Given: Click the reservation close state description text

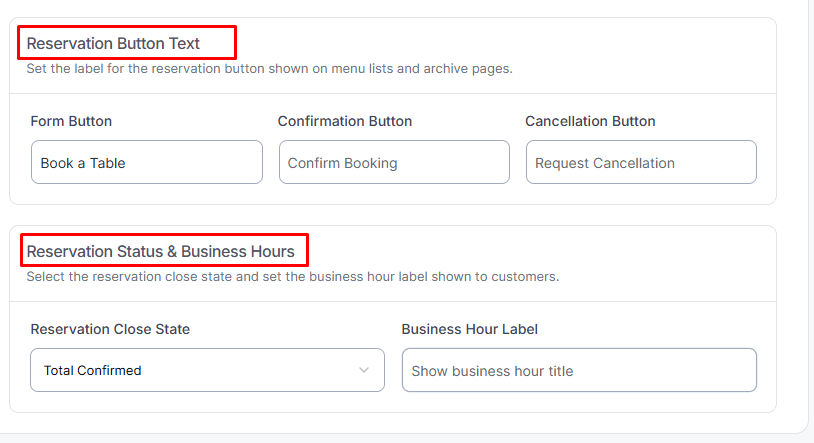Looking at the screenshot, I should [292, 276].
